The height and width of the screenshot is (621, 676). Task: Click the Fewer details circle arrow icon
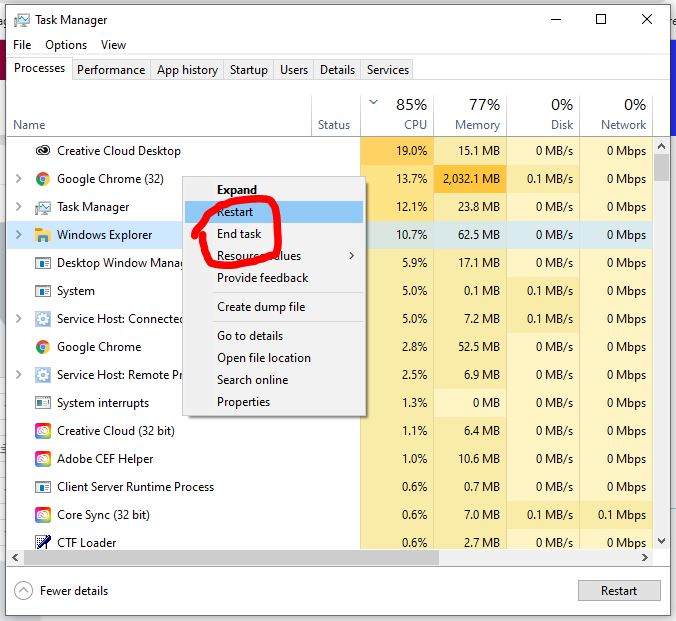click(23, 590)
